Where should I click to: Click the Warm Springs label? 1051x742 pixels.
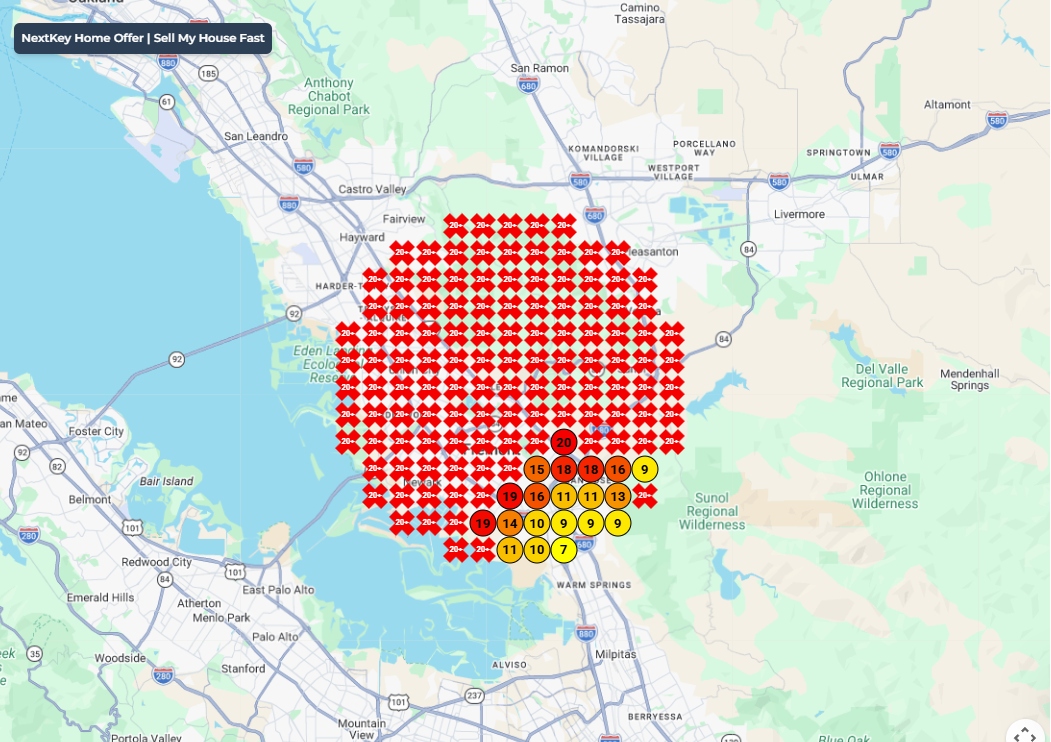594,585
